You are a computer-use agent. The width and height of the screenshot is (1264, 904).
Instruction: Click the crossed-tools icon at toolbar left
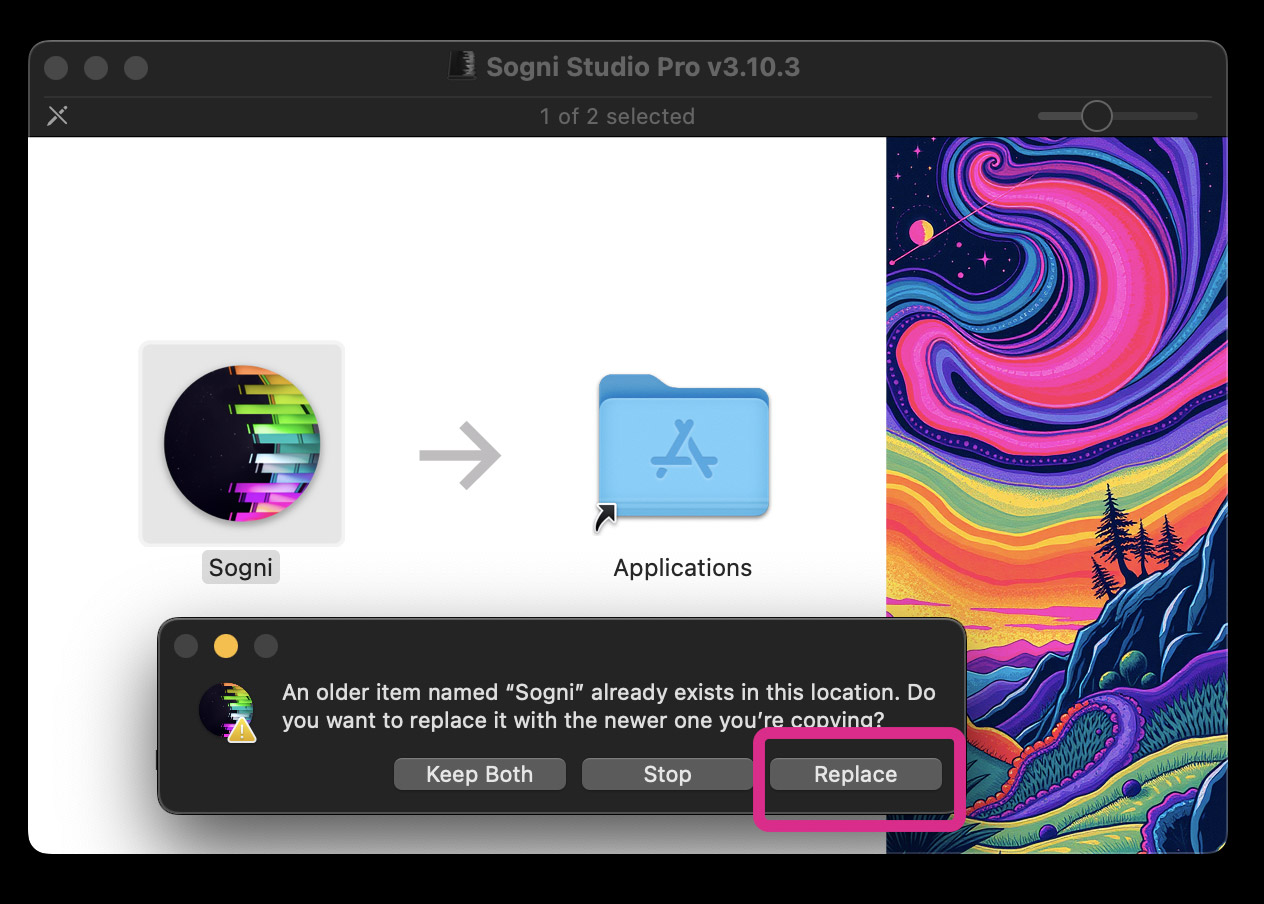pyautogui.click(x=58, y=116)
